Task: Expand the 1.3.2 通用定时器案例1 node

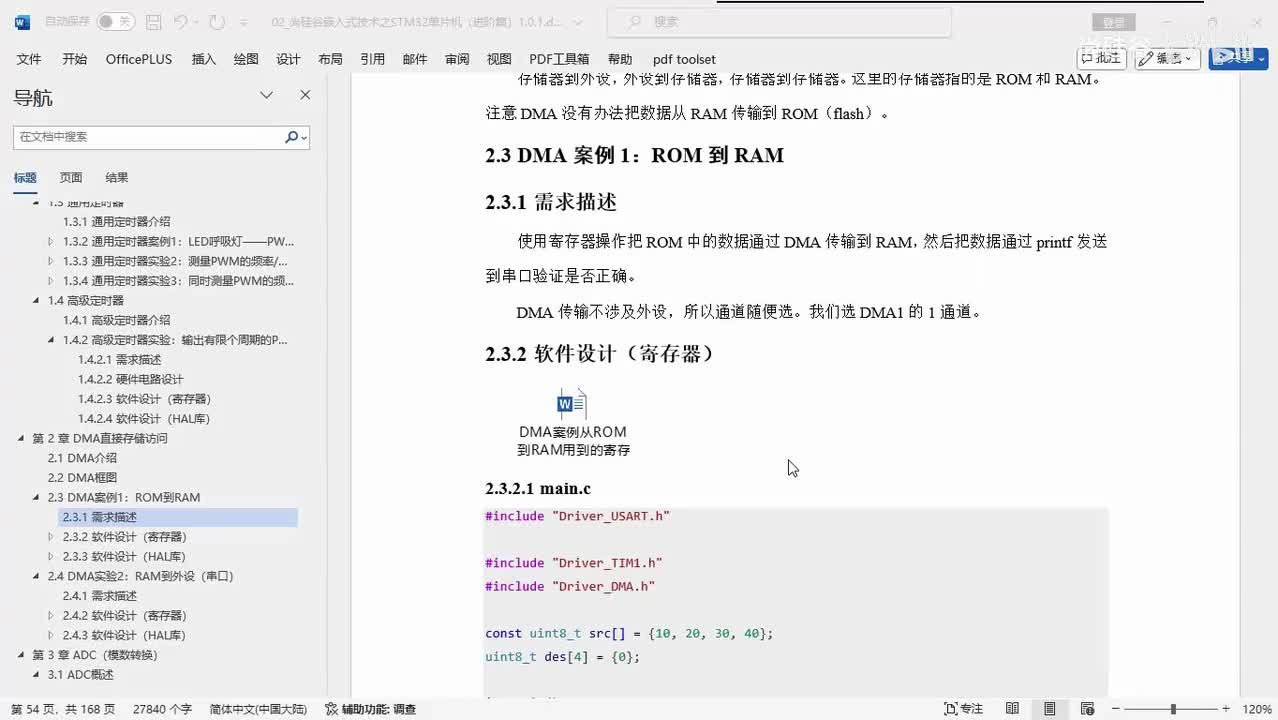Action: point(51,242)
